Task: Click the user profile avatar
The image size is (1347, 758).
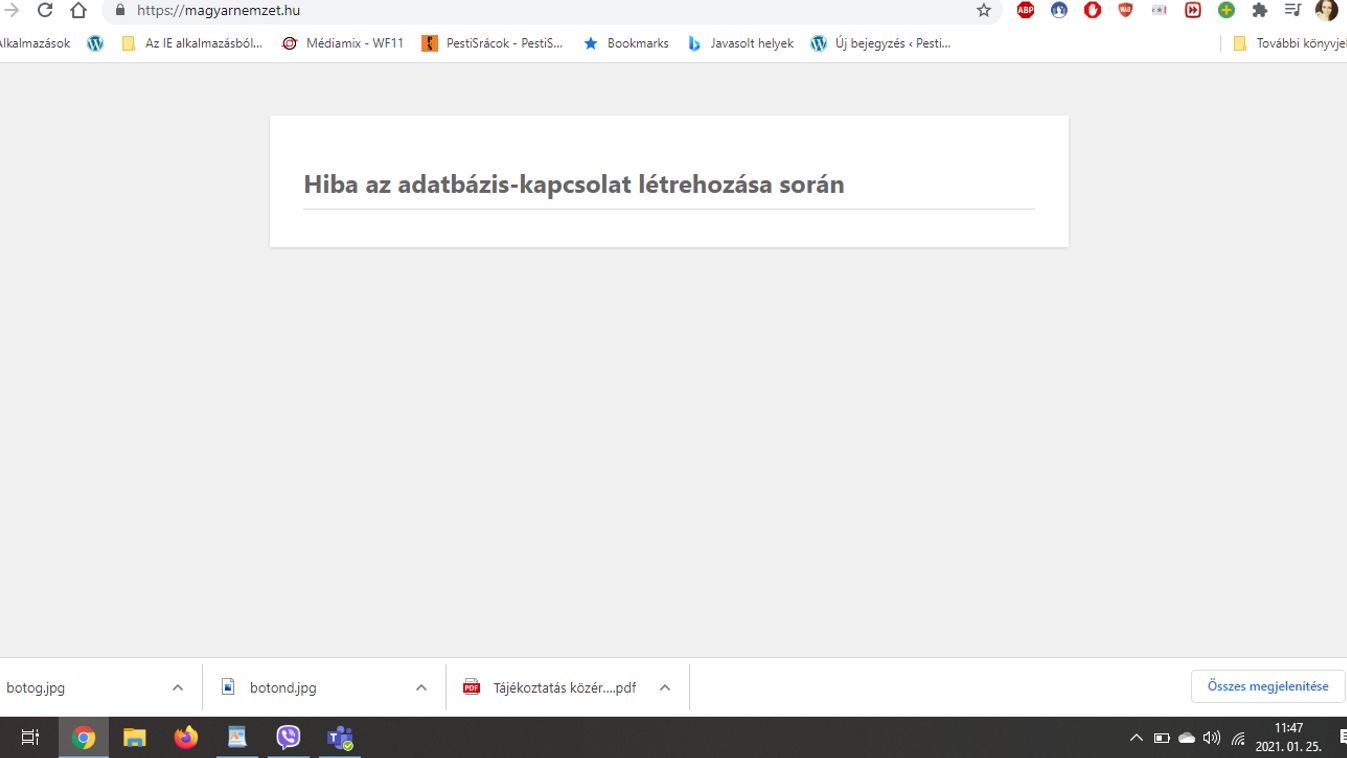Action: coord(1326,10)
